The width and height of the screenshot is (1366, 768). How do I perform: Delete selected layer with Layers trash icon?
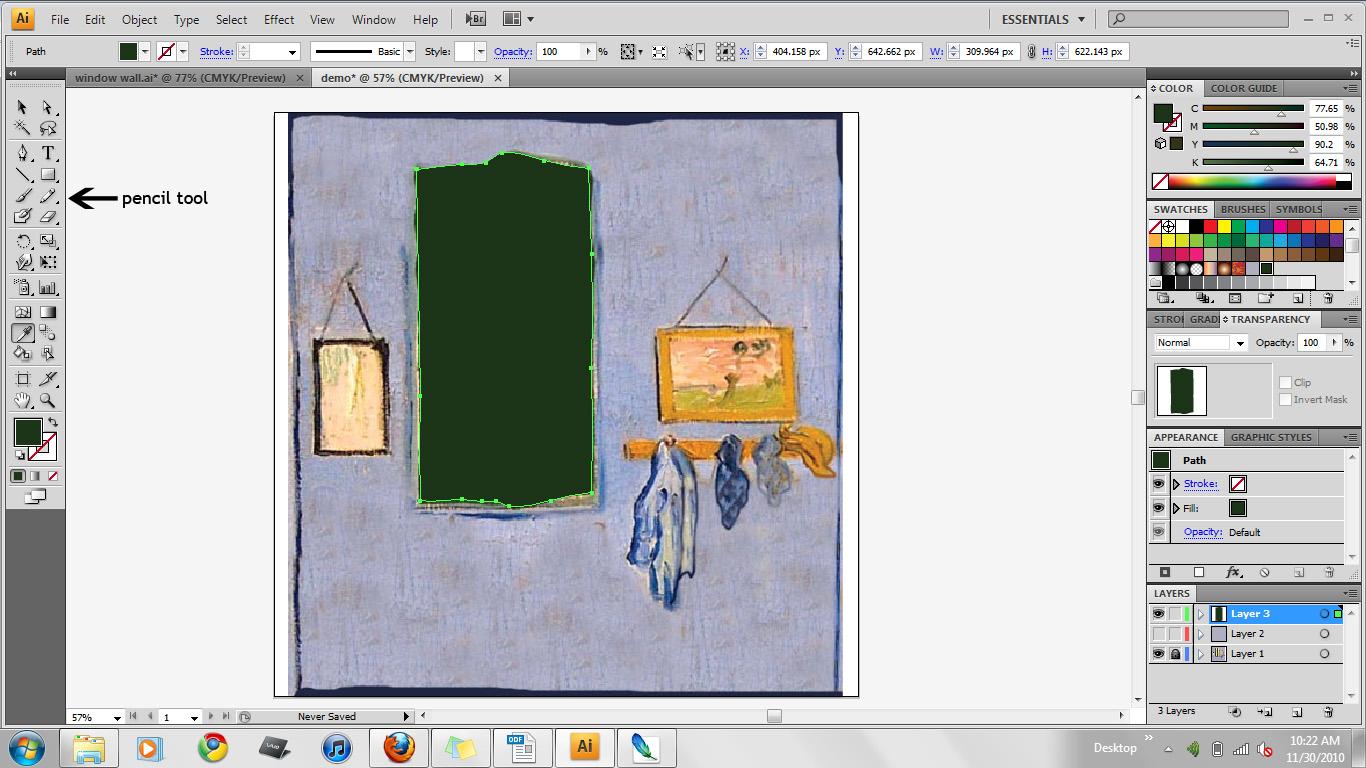tap(1328, 712)
